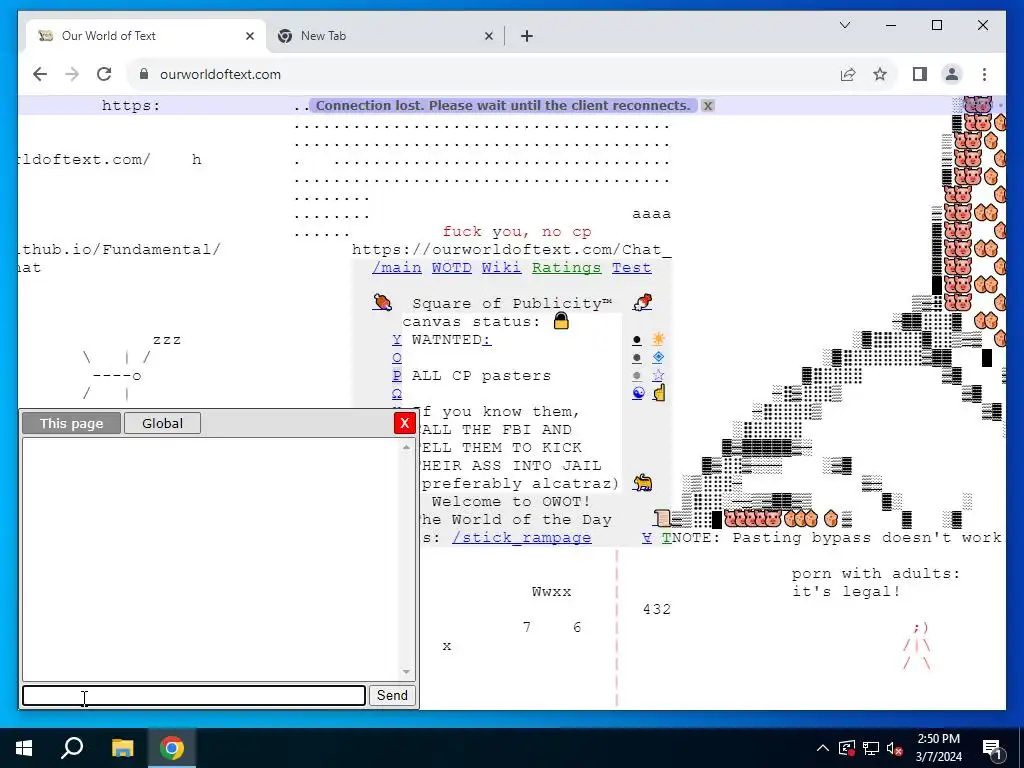This screenshot has height=768, width=1024.
Task: Click the yin-yang symbol link
Action: tap(639, 392)
